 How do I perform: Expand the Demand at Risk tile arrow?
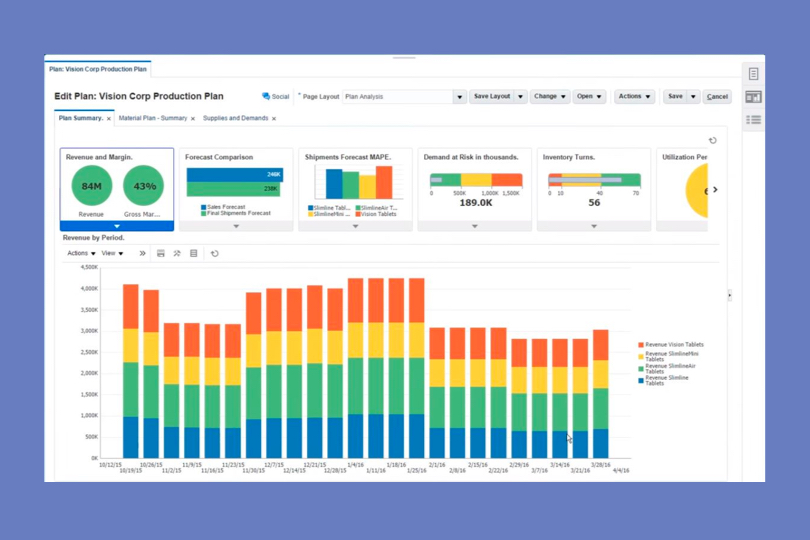pos(475,226)
